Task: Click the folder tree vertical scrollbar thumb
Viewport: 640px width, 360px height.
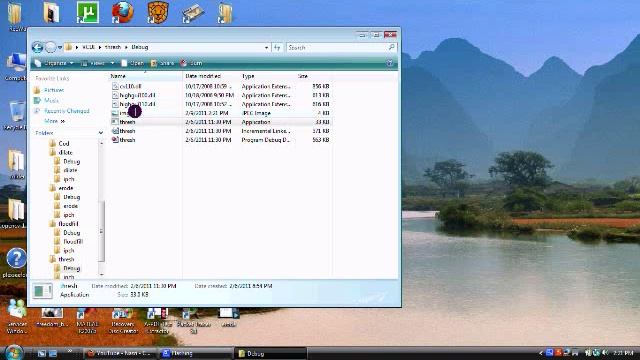Action: 101,231
